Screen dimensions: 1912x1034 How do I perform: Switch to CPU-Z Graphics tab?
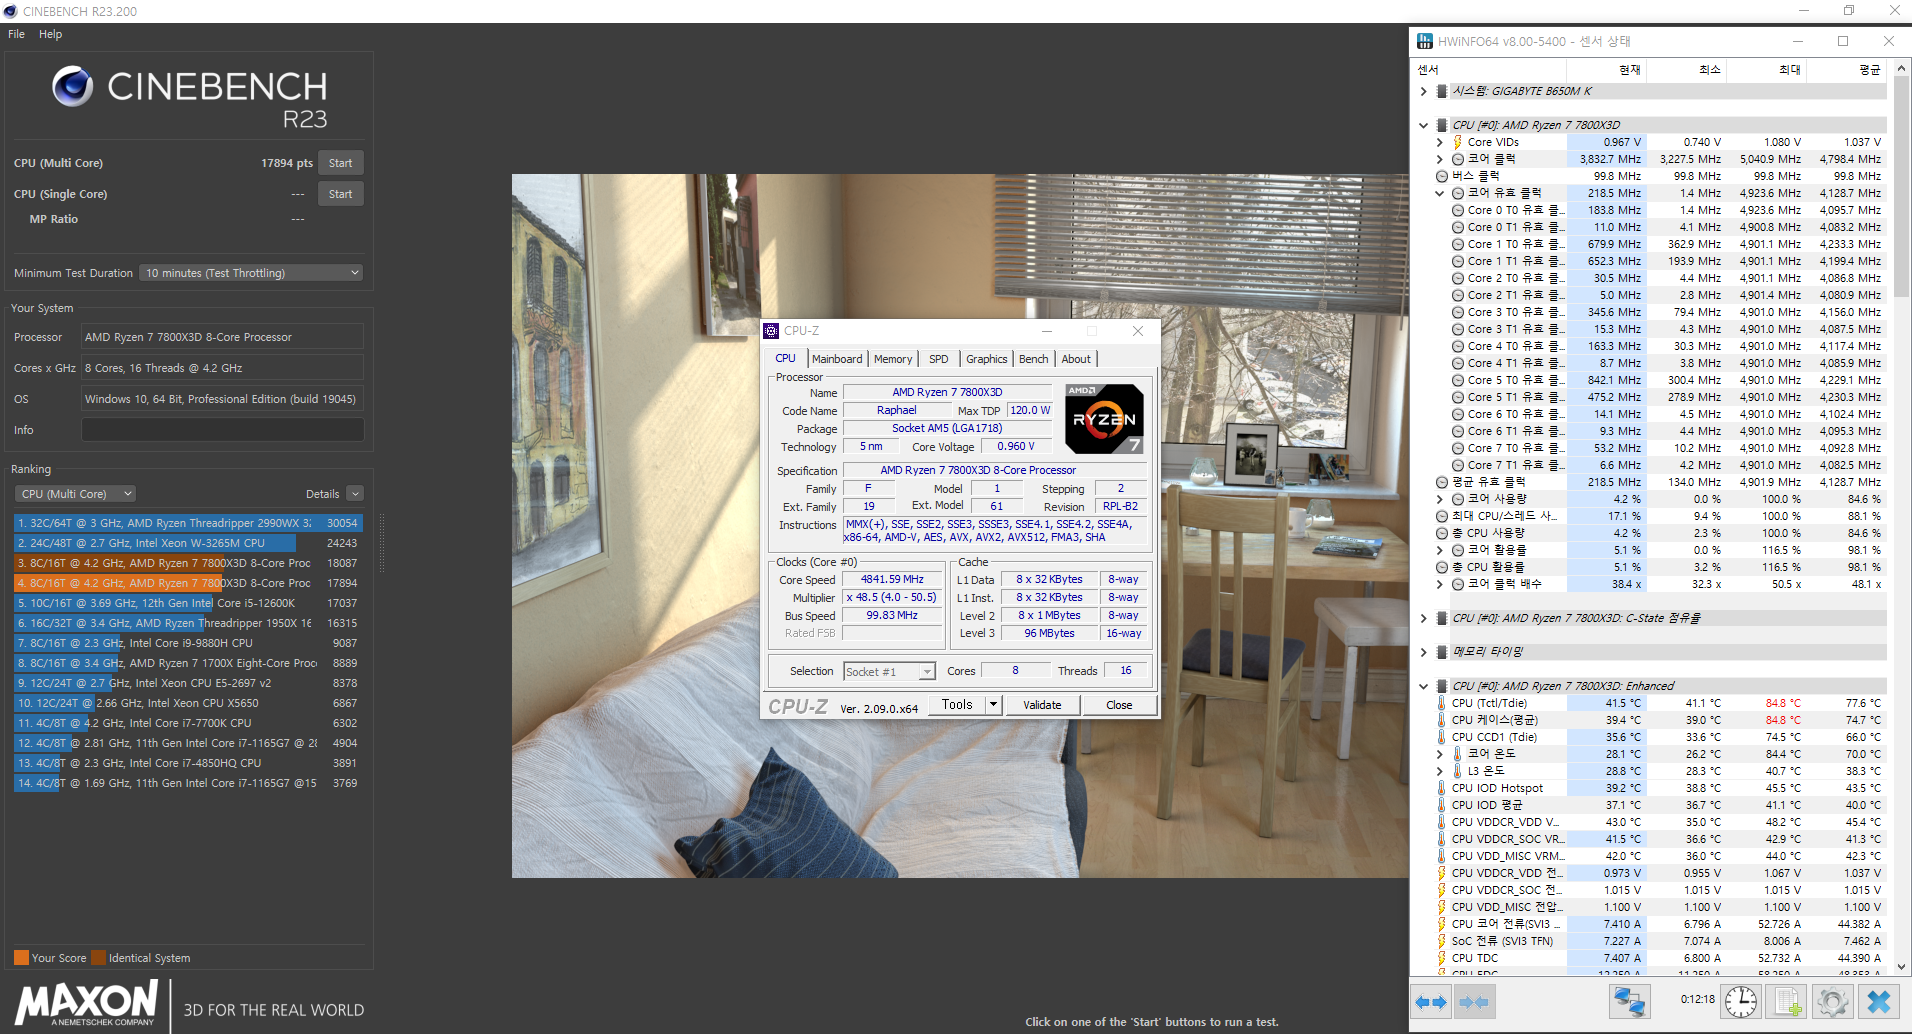point(987,359)
